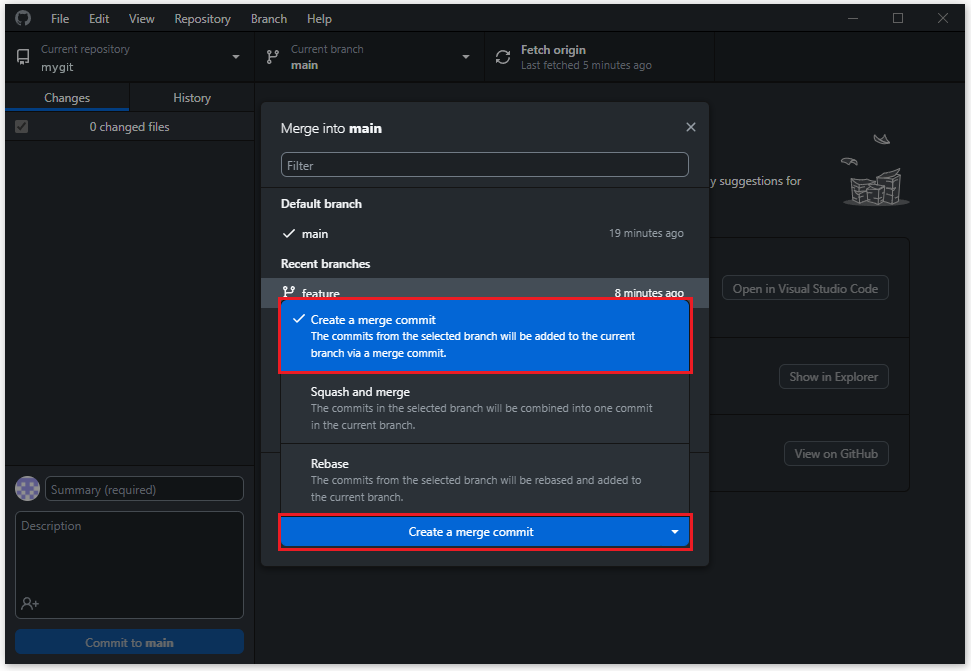Click Open in Visual Studio Code button
Screen dimensions: 971x671
pyautogui.click(x=805, y=288)
